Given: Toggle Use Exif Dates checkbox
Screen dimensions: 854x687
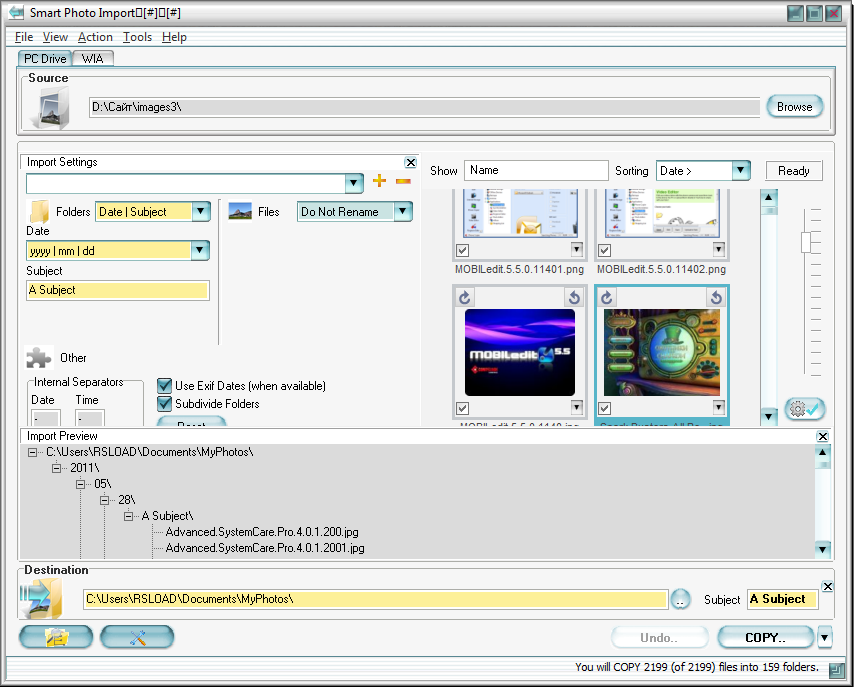Looking at the screenshot, I should point(164,386).
